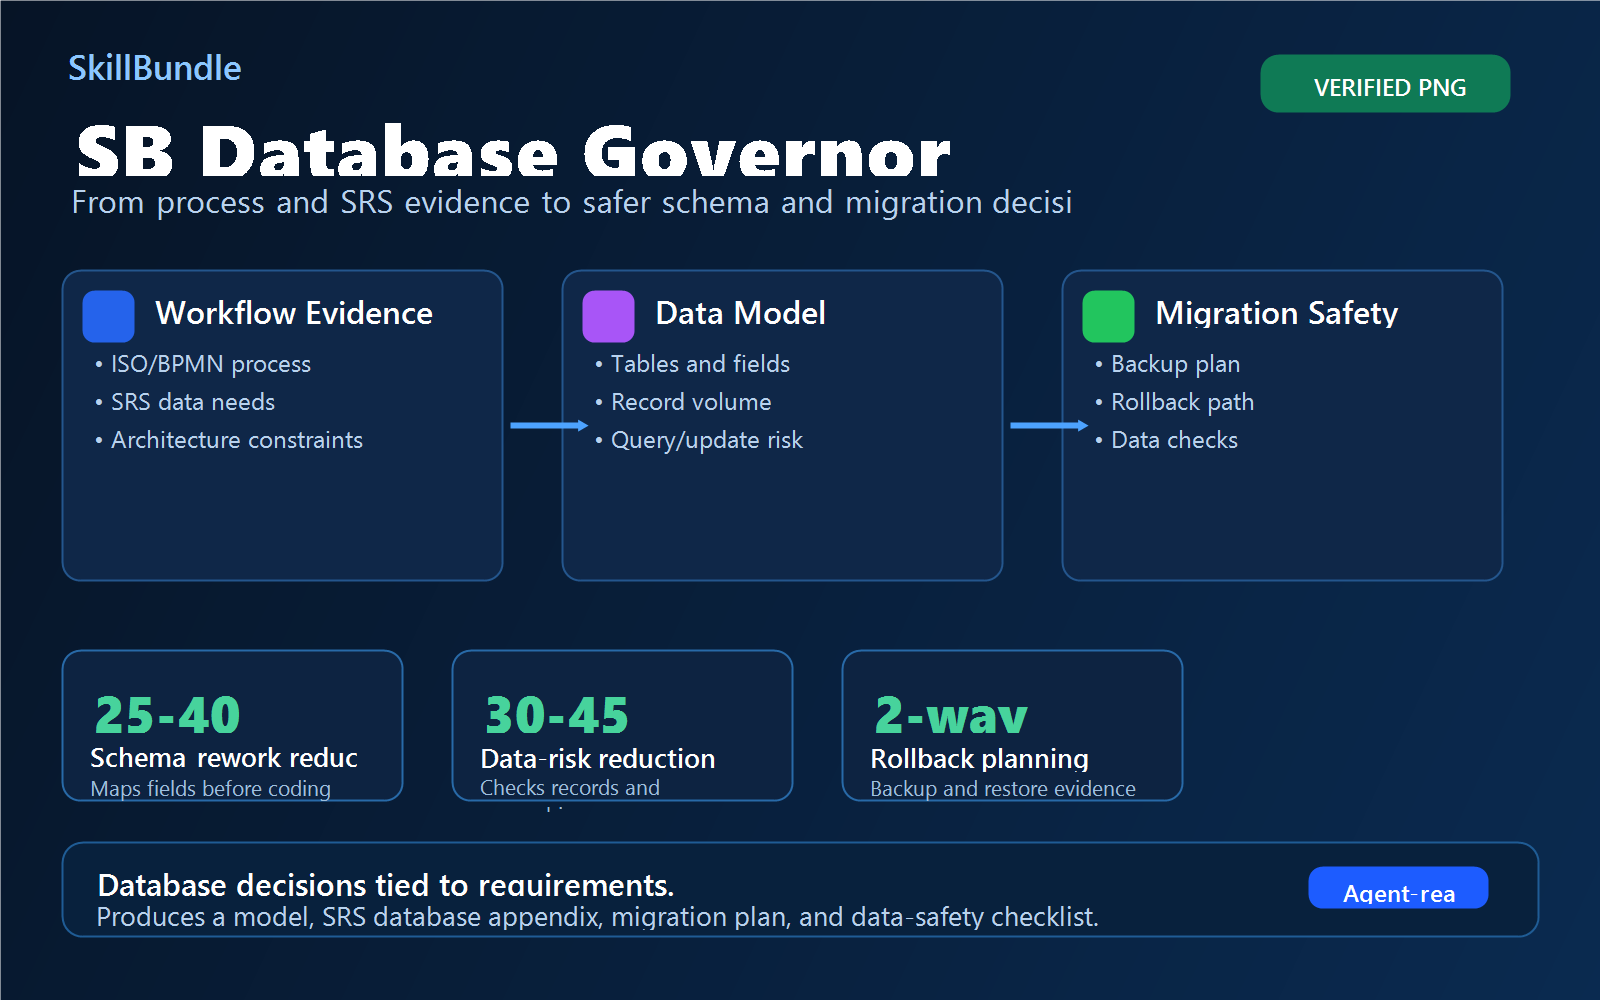Click the purple Data Model square icon

pos(608,316)
